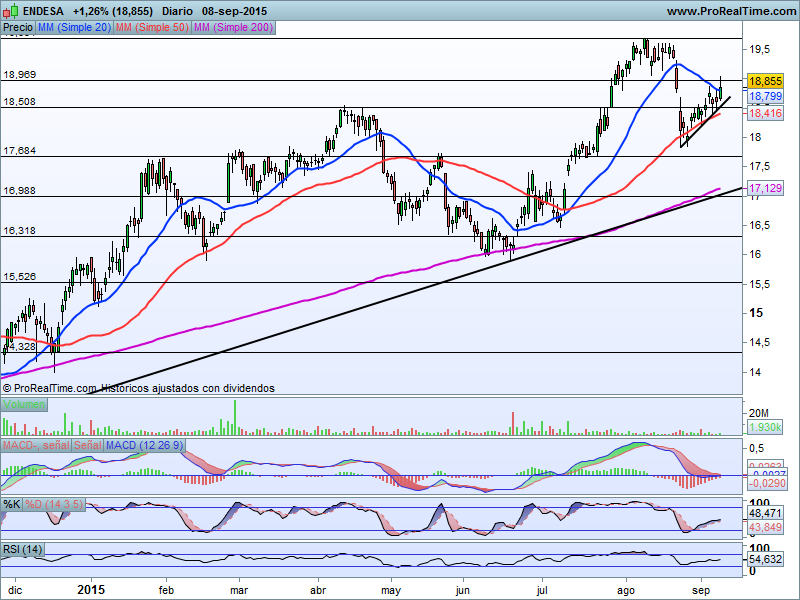Screen dimensions: 800x600
Task: Click the 17,5 price axis label
Action: 759,166
